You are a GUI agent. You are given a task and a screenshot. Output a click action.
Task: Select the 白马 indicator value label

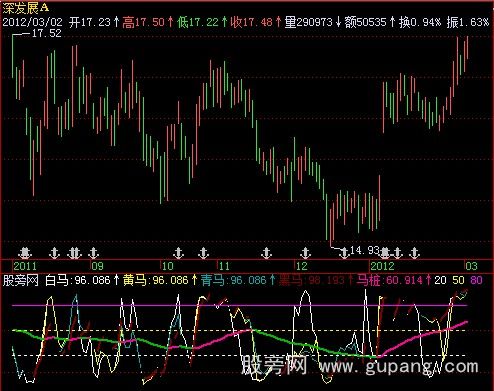[78, 280]
